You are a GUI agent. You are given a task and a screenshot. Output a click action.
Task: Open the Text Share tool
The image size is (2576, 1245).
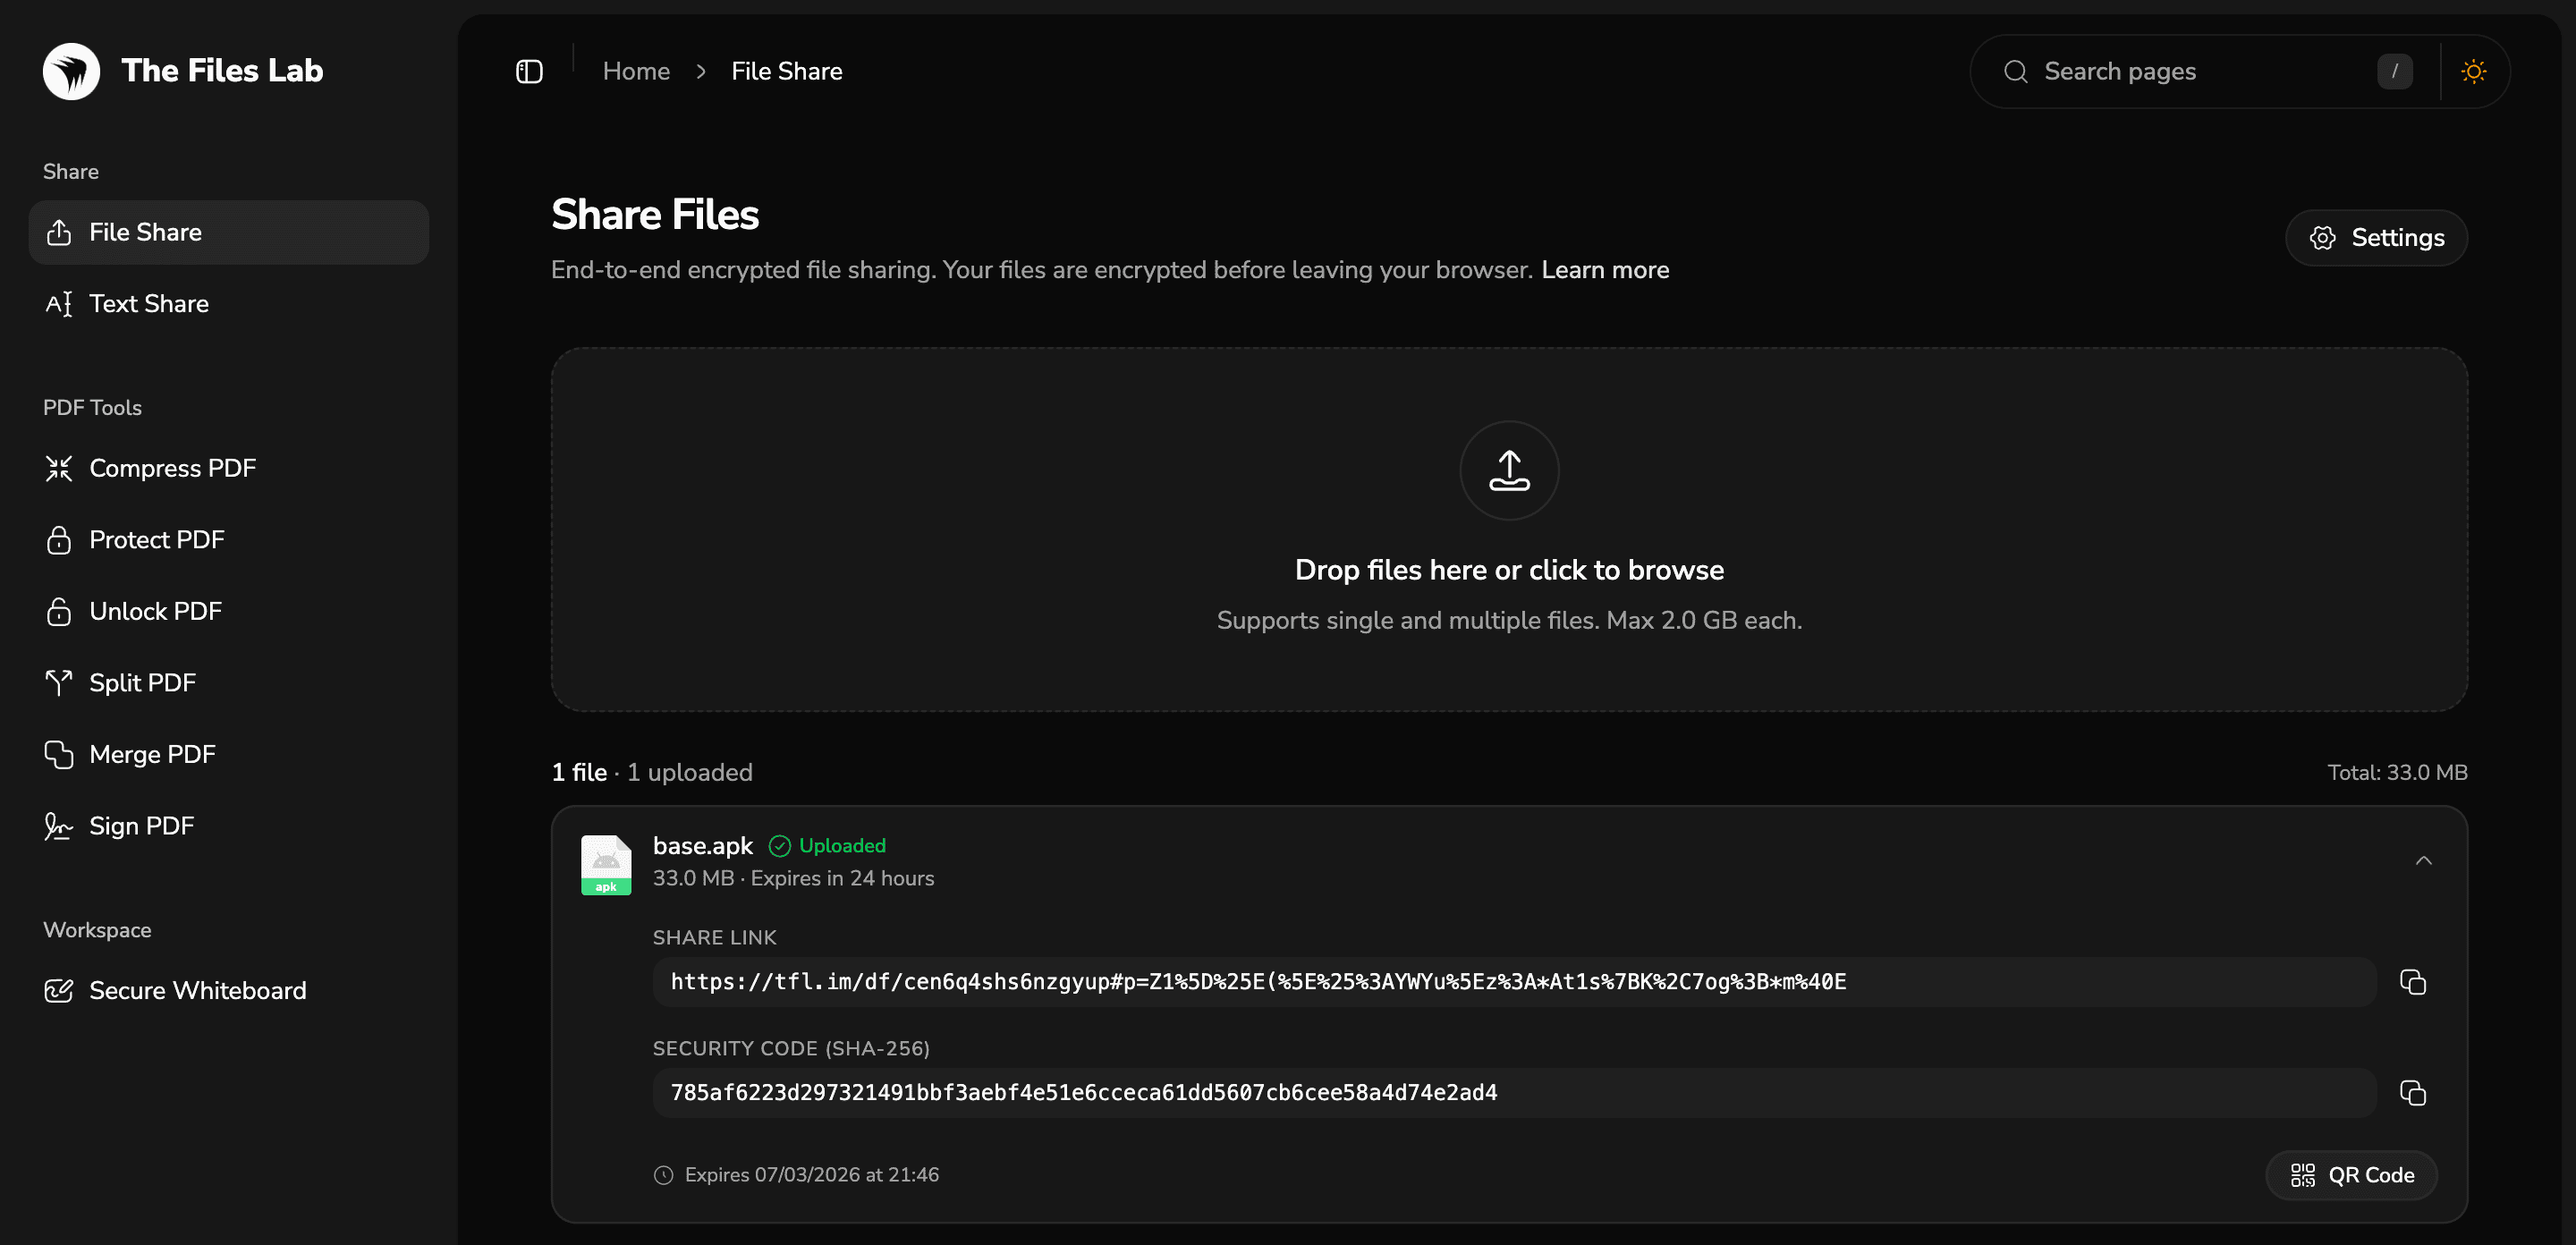coord(149,303)
